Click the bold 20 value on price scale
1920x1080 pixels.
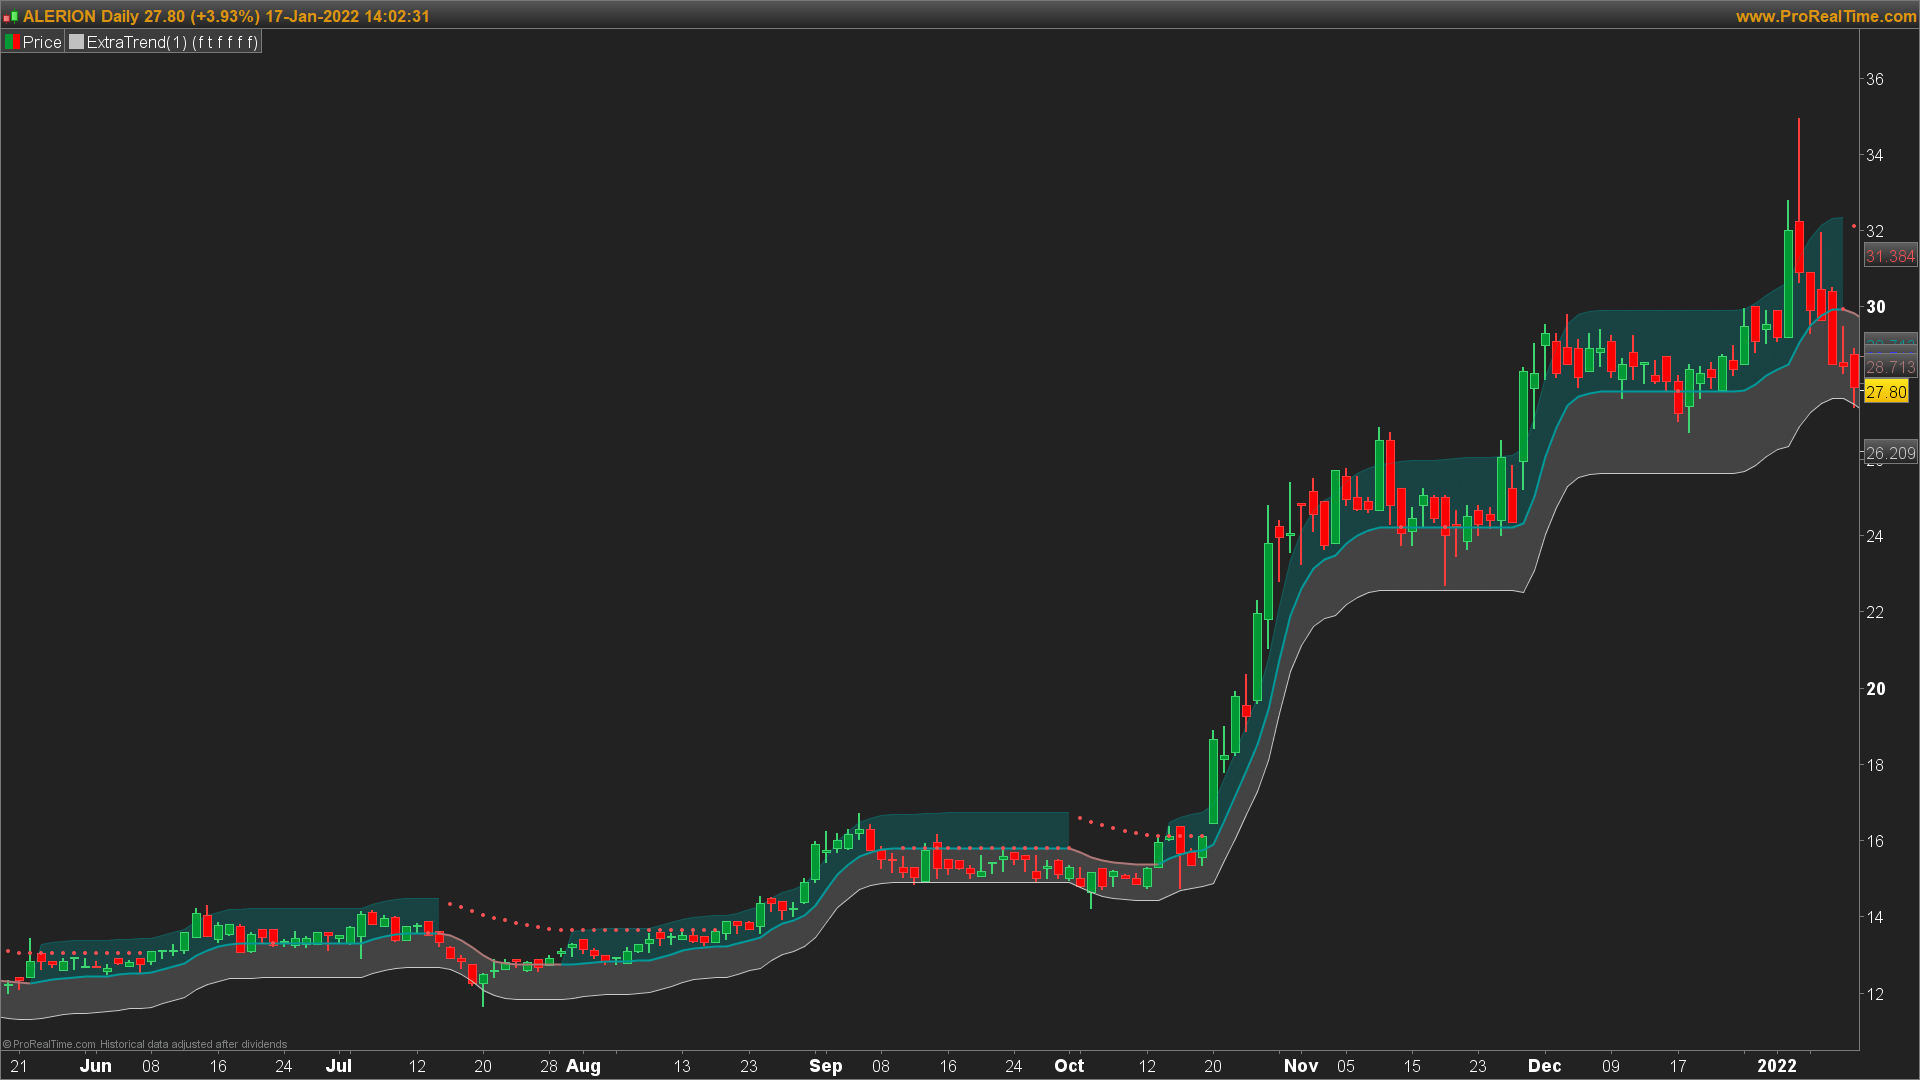1875,689
